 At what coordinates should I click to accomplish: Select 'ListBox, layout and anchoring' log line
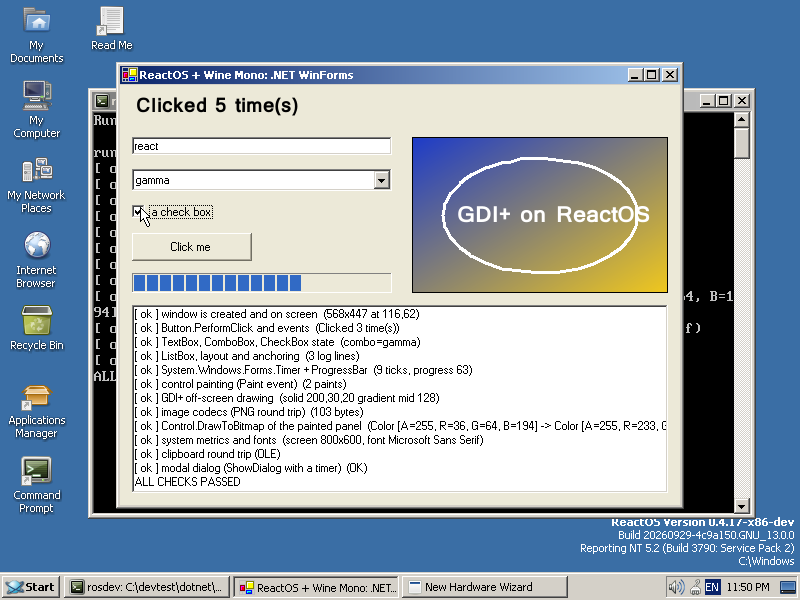pyautogui.click(x=399, y=356)
